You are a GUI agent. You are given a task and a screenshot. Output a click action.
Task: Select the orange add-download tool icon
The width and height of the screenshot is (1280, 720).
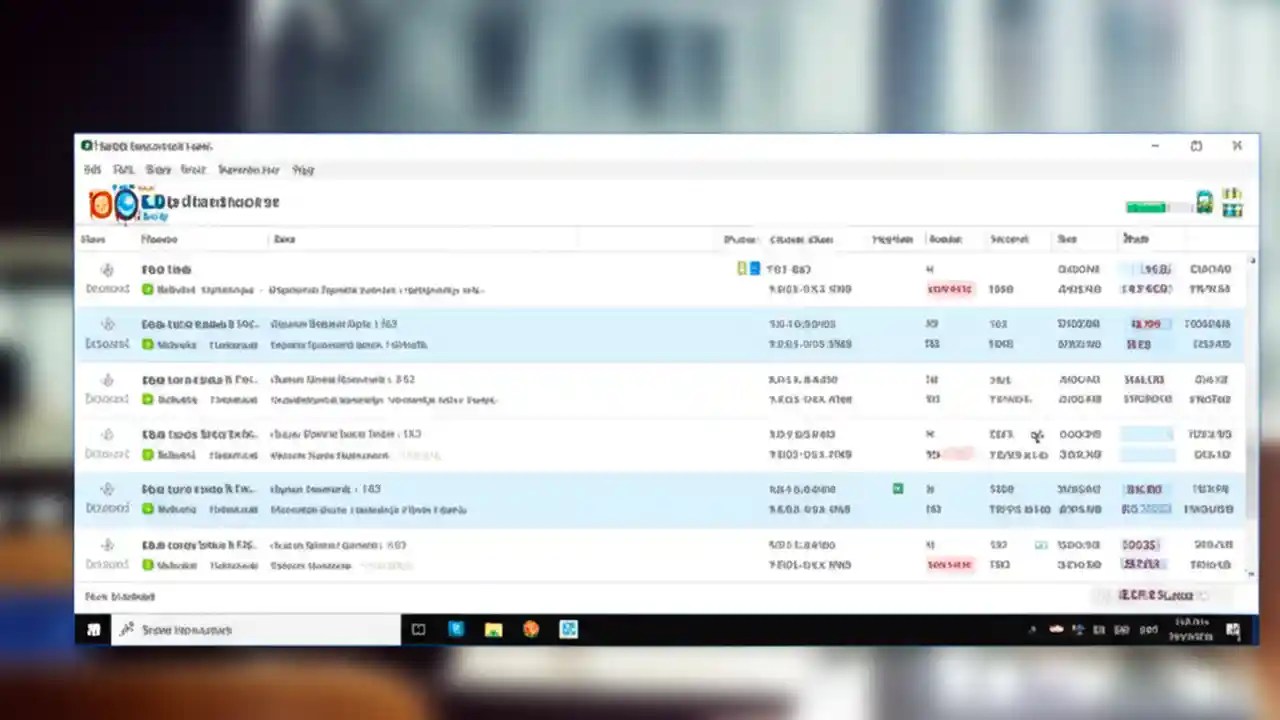pos(101,203)
